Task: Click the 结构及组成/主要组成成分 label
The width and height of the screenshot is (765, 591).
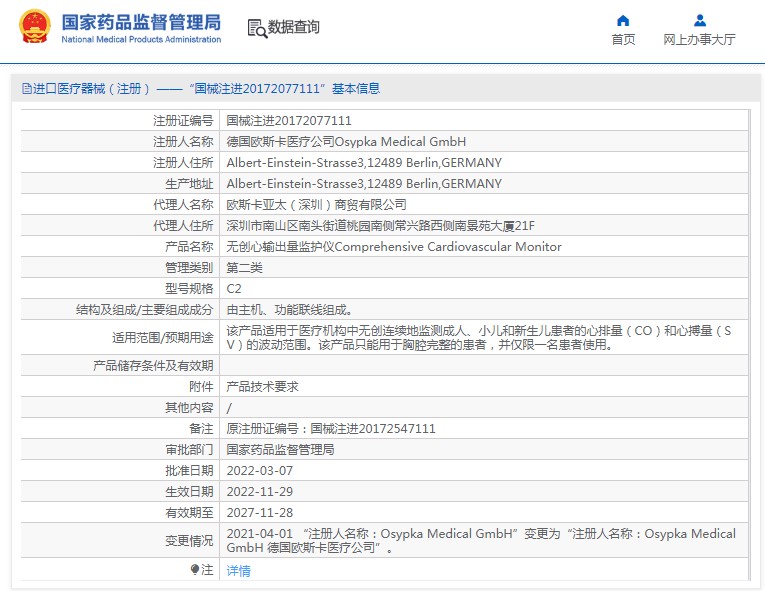Action: pyautogui.click(x=144, y=309)
